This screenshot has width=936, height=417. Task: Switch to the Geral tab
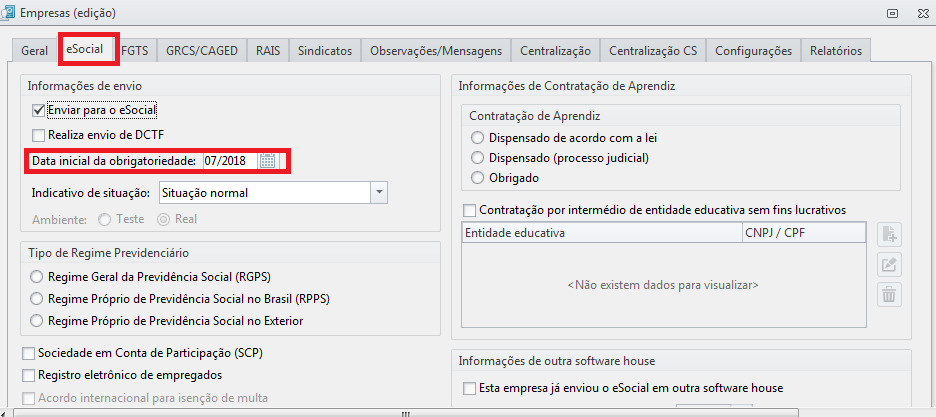pyautogui.click(x=35, y=51)
